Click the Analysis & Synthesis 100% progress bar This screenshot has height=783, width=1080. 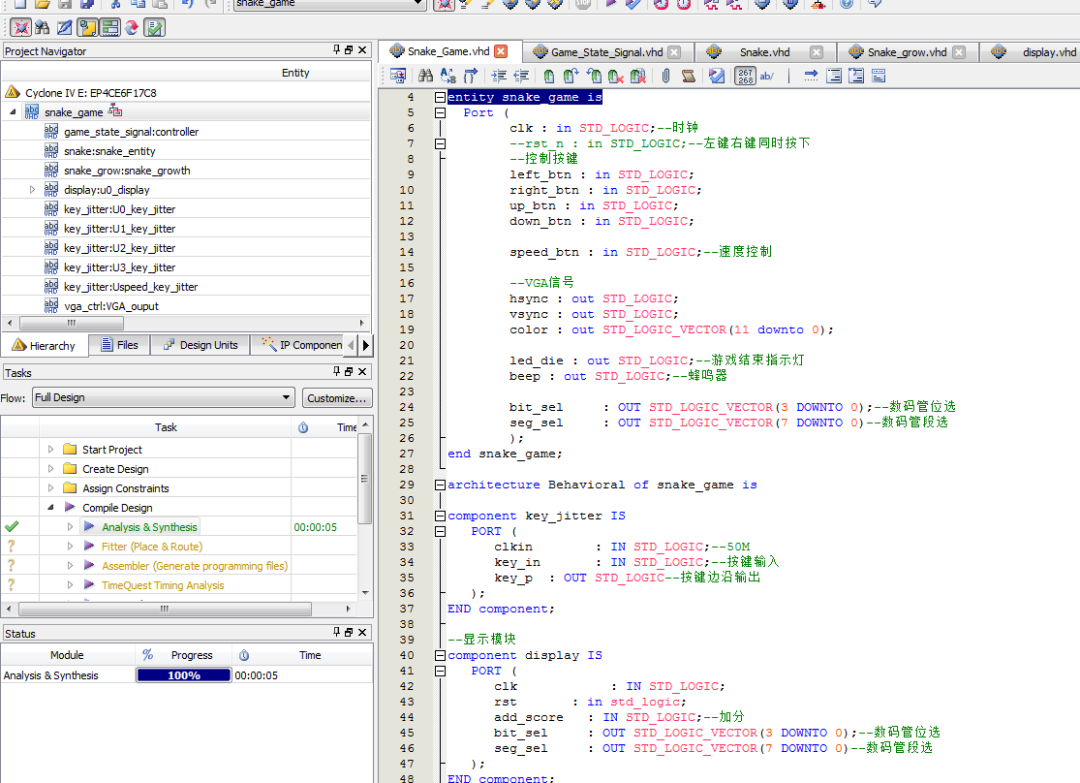(x=183, y=676)
